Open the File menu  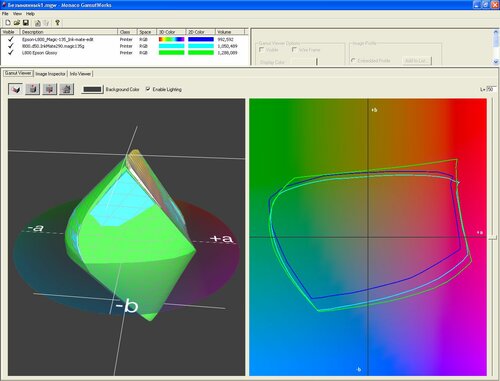5,14
